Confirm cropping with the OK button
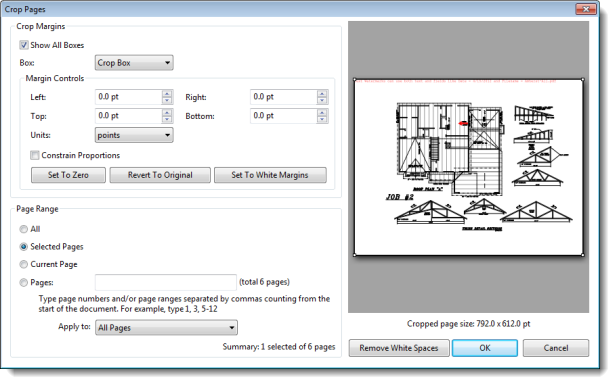 pyautogui.click(x=485, y=348)
